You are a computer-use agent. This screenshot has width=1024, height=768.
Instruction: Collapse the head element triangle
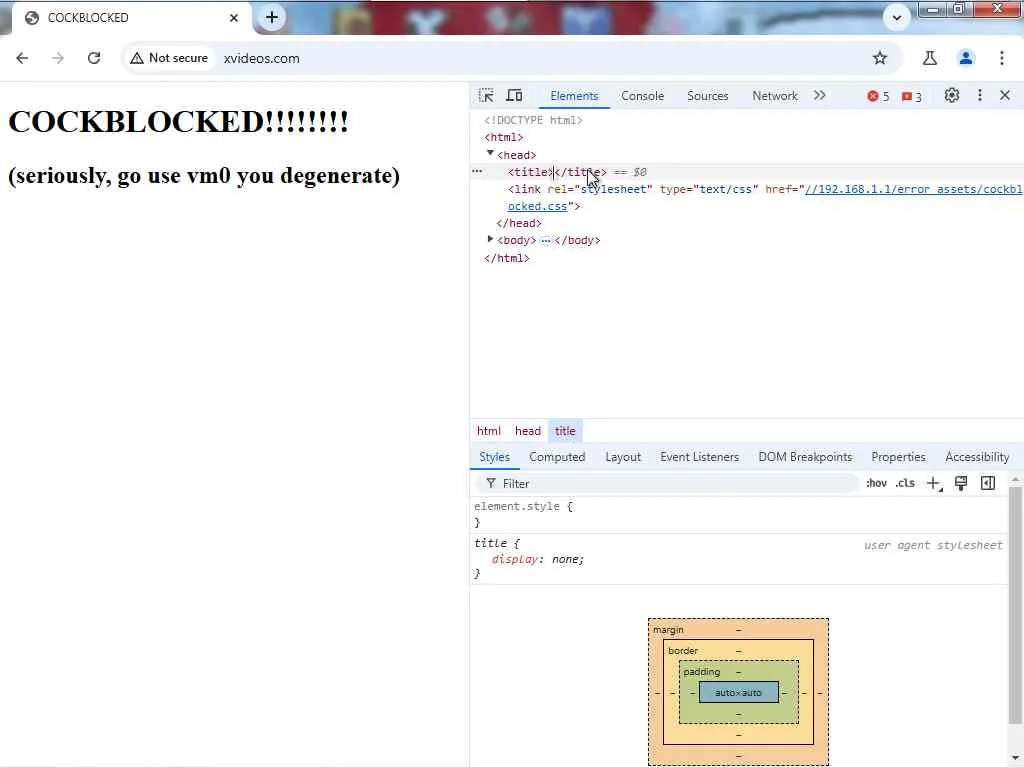click(490, 153)
